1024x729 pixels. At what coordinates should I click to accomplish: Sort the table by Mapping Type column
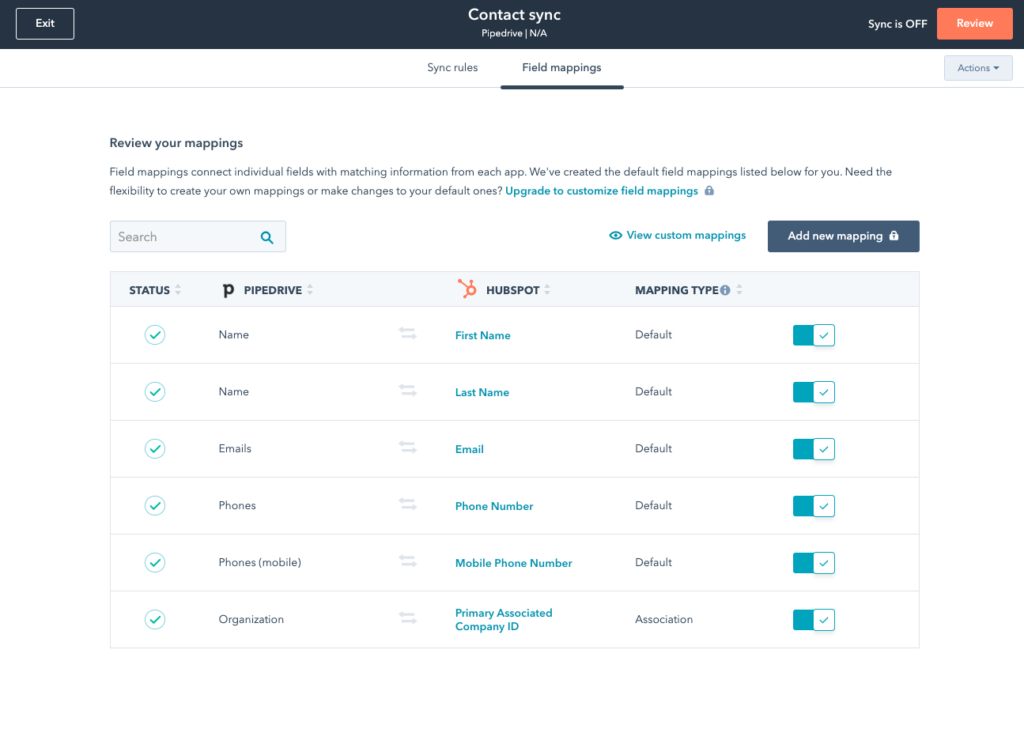(739, 290)
